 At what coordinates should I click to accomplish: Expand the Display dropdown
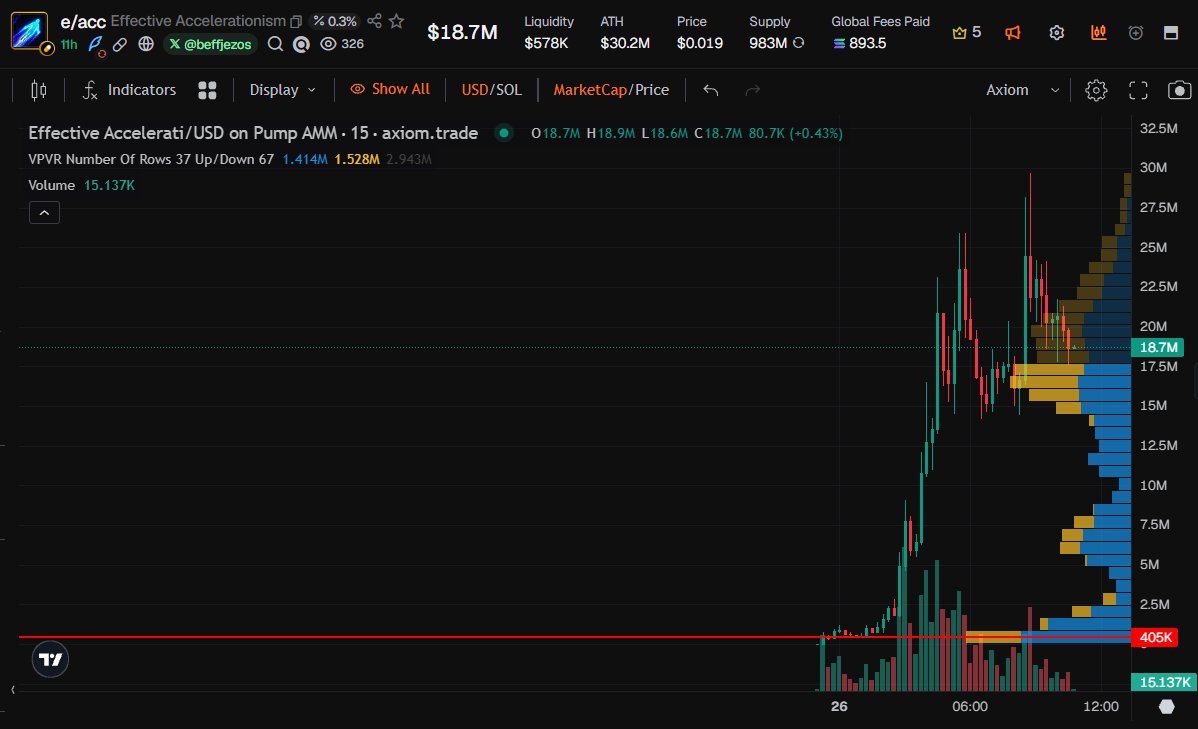click(x=282, y=90)
